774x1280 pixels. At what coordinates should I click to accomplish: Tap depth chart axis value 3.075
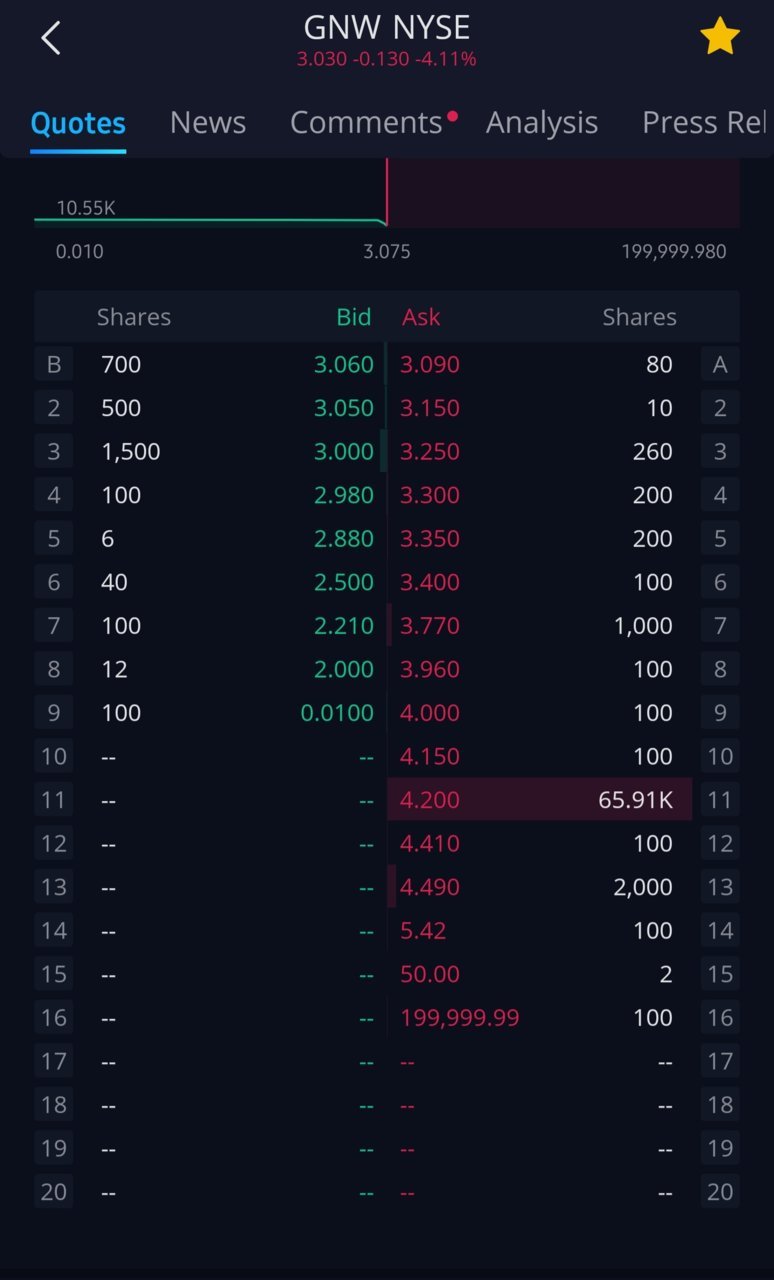click(x=387, y=251)
